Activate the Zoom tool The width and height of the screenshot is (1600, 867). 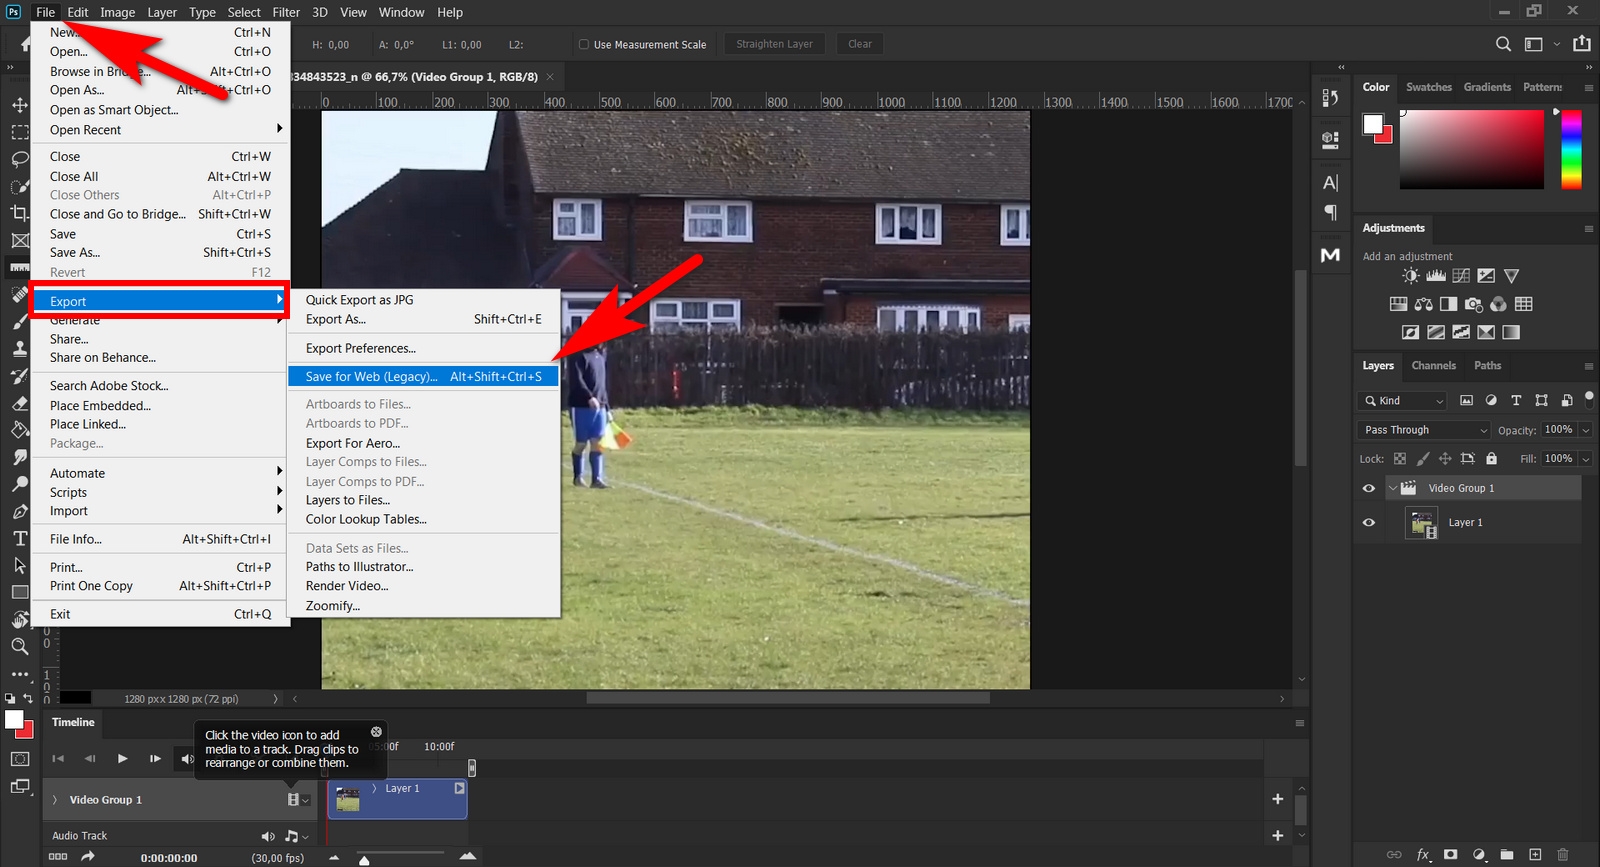19,646
